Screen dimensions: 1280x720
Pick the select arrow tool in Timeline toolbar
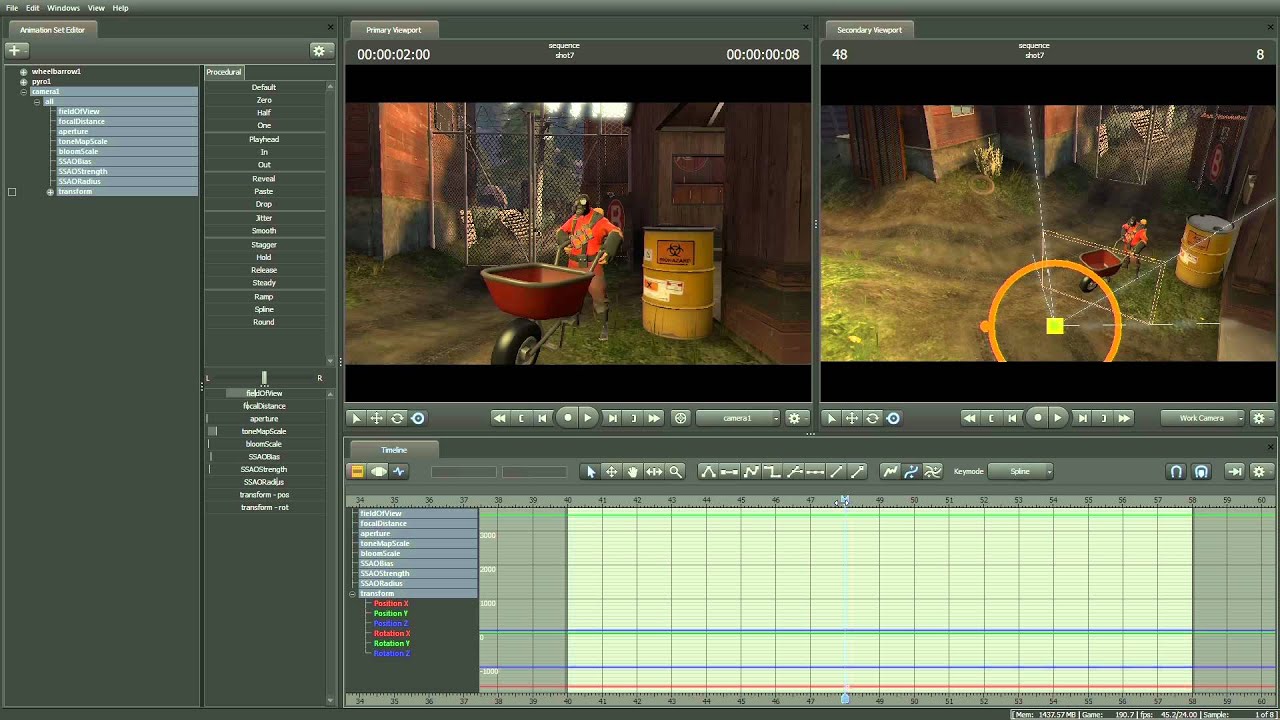click(x=591, y=472)
